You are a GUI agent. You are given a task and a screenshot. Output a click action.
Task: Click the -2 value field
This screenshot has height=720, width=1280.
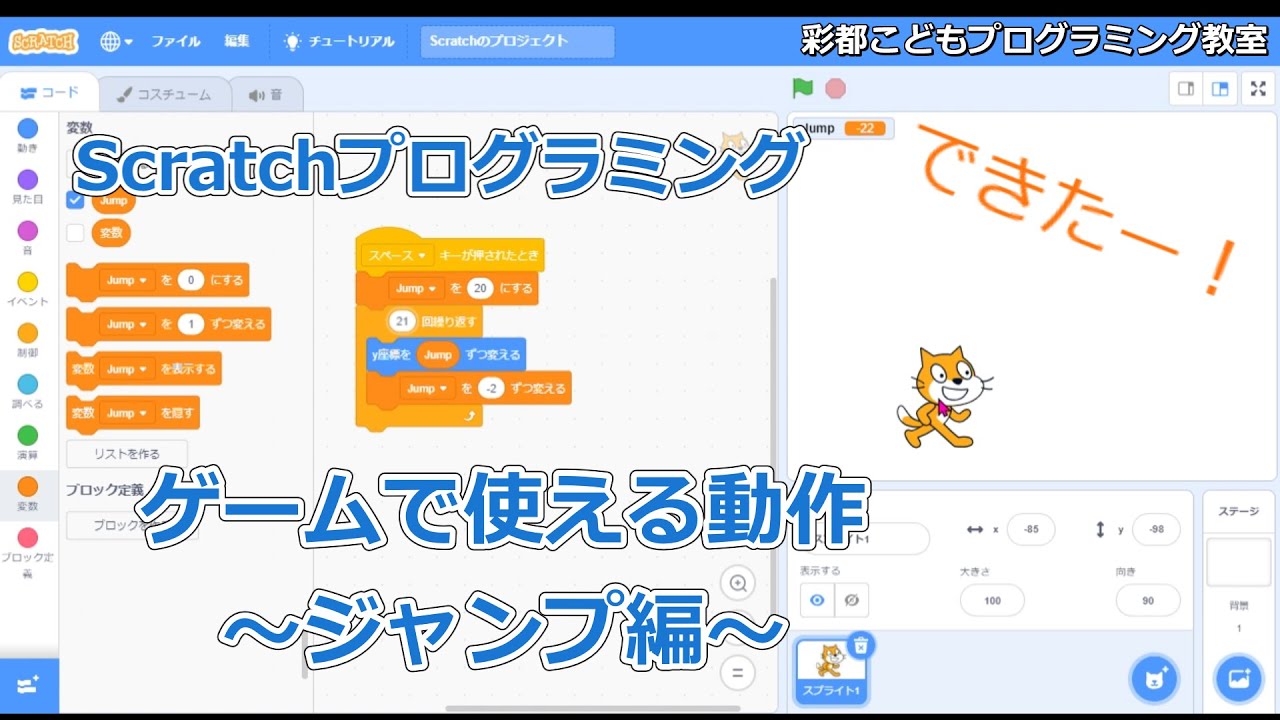click(491, 388)
